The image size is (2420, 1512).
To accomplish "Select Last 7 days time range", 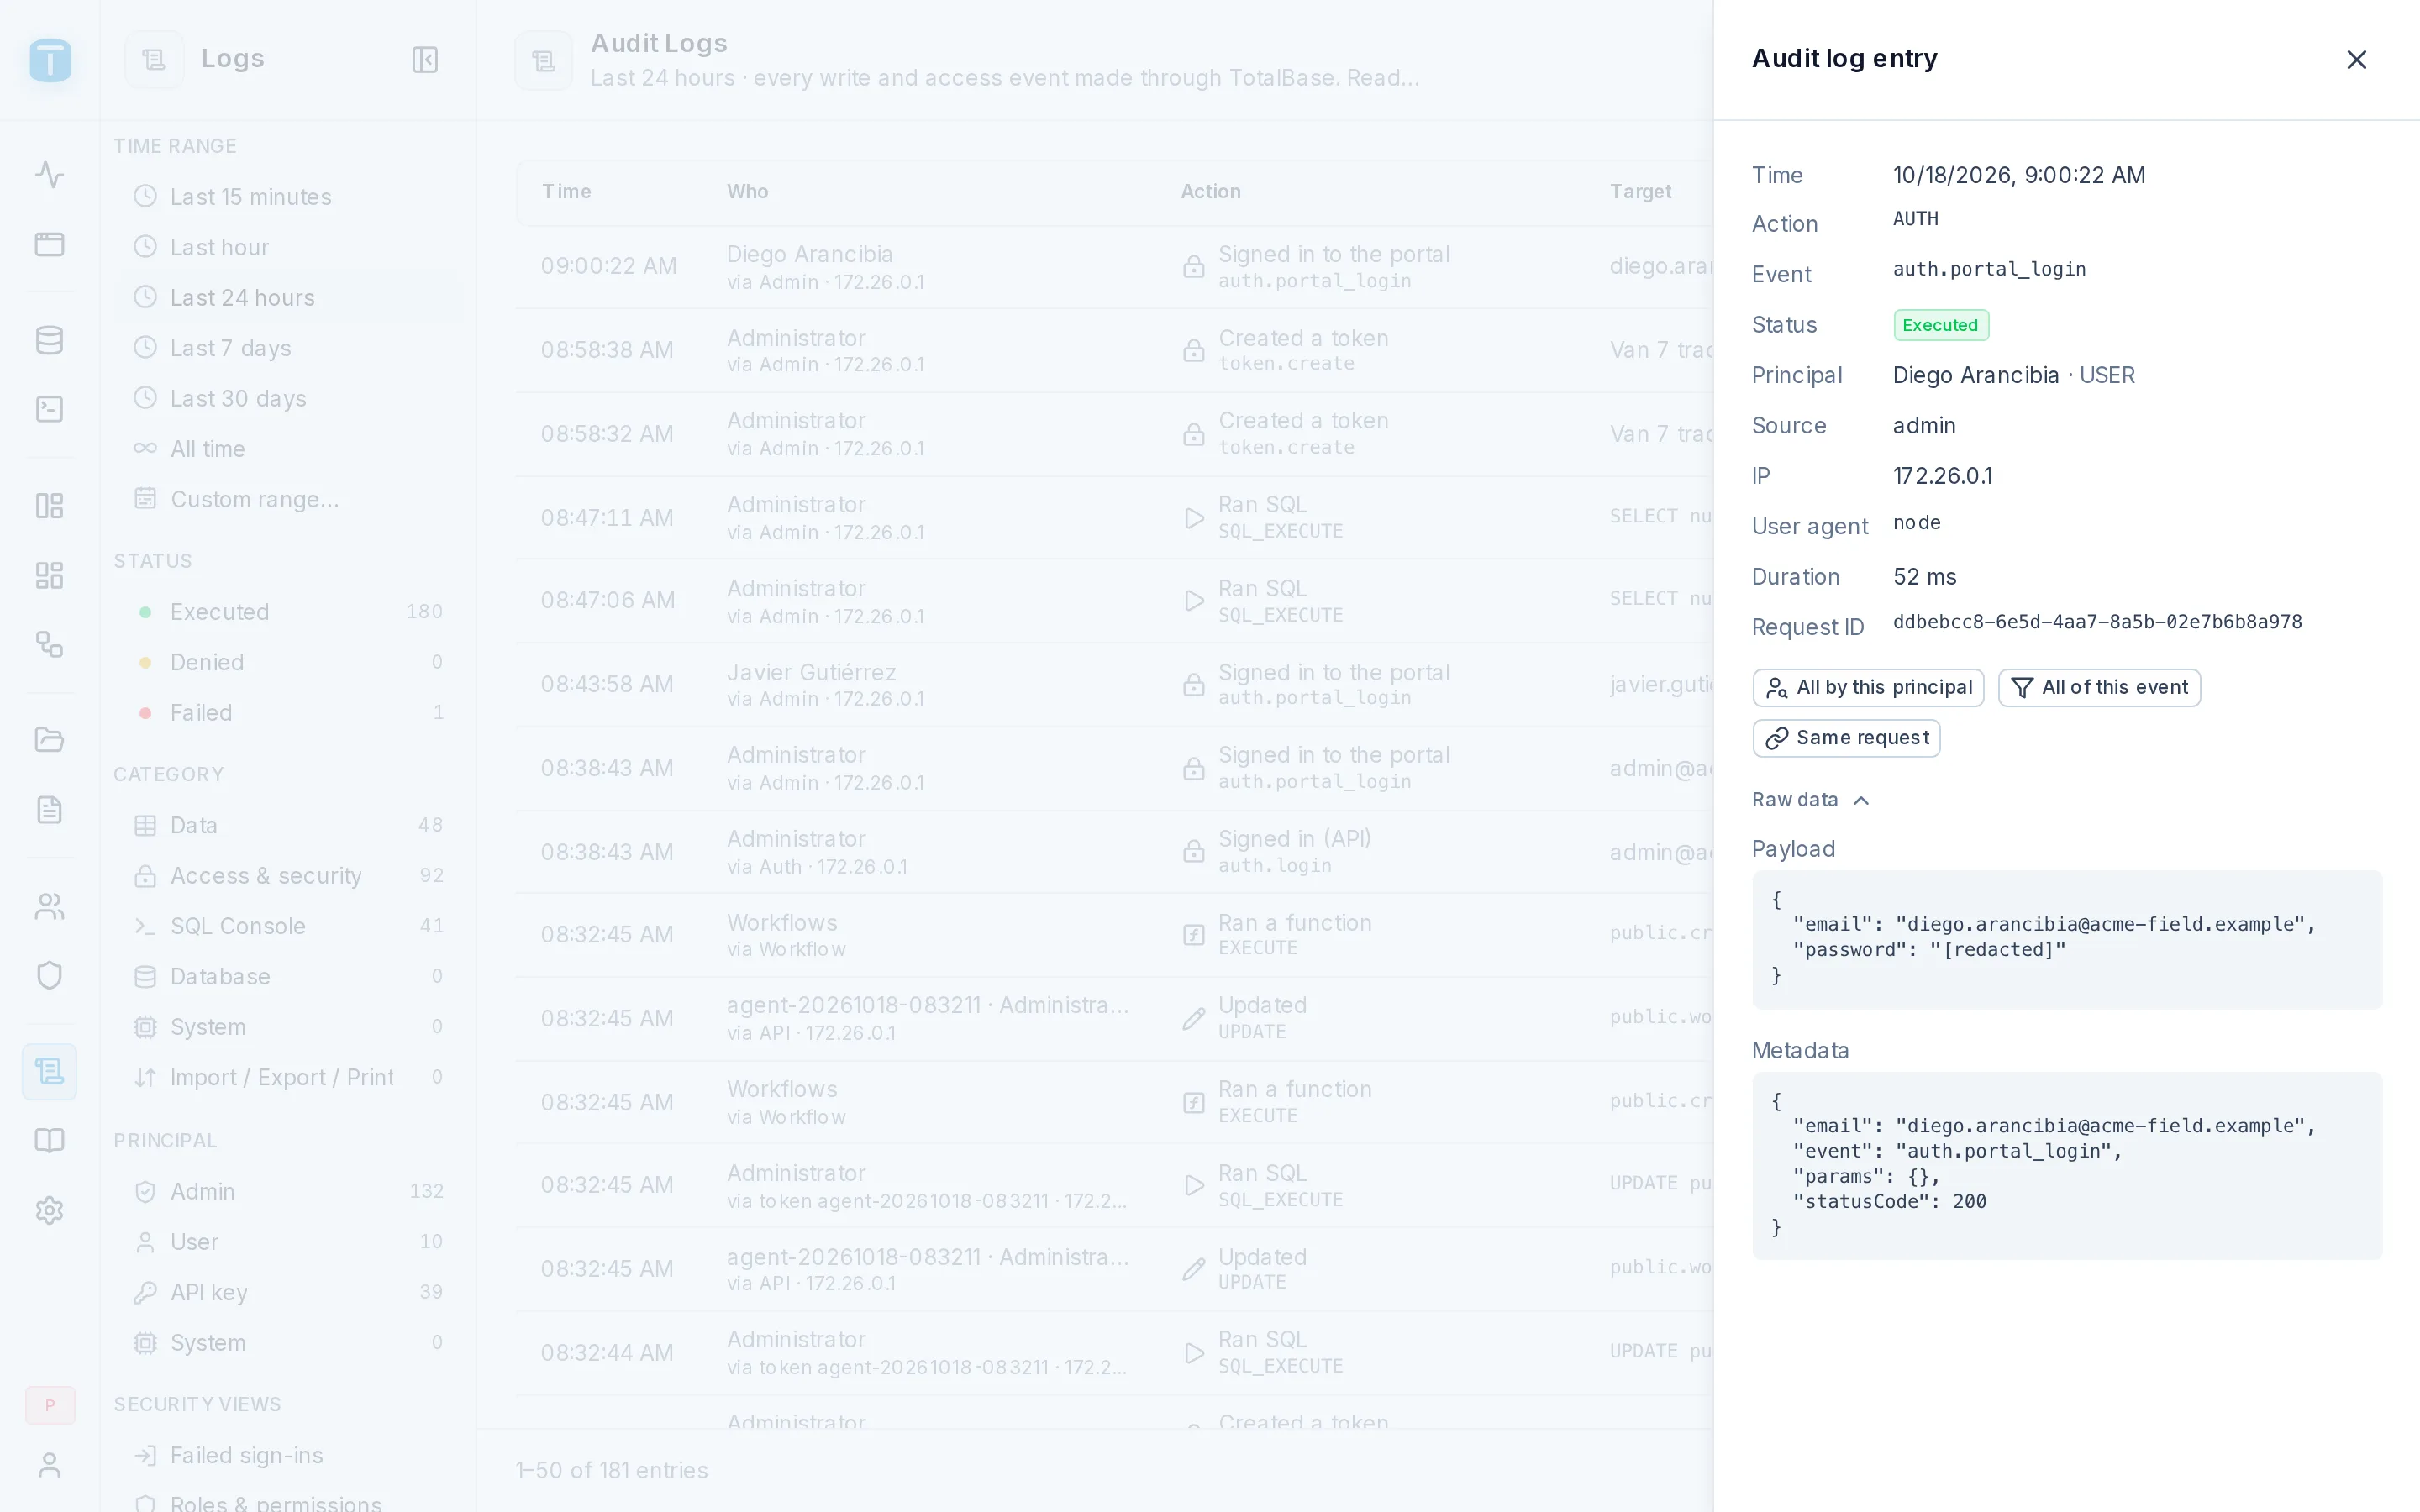I will coord(289,348).
